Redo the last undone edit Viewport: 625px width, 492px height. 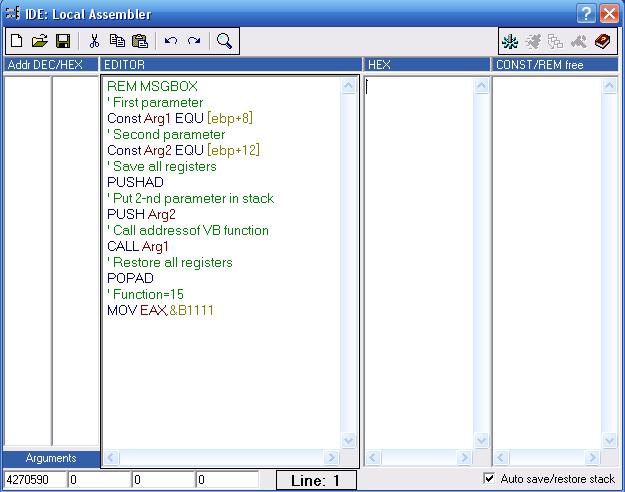coord(194,41)
